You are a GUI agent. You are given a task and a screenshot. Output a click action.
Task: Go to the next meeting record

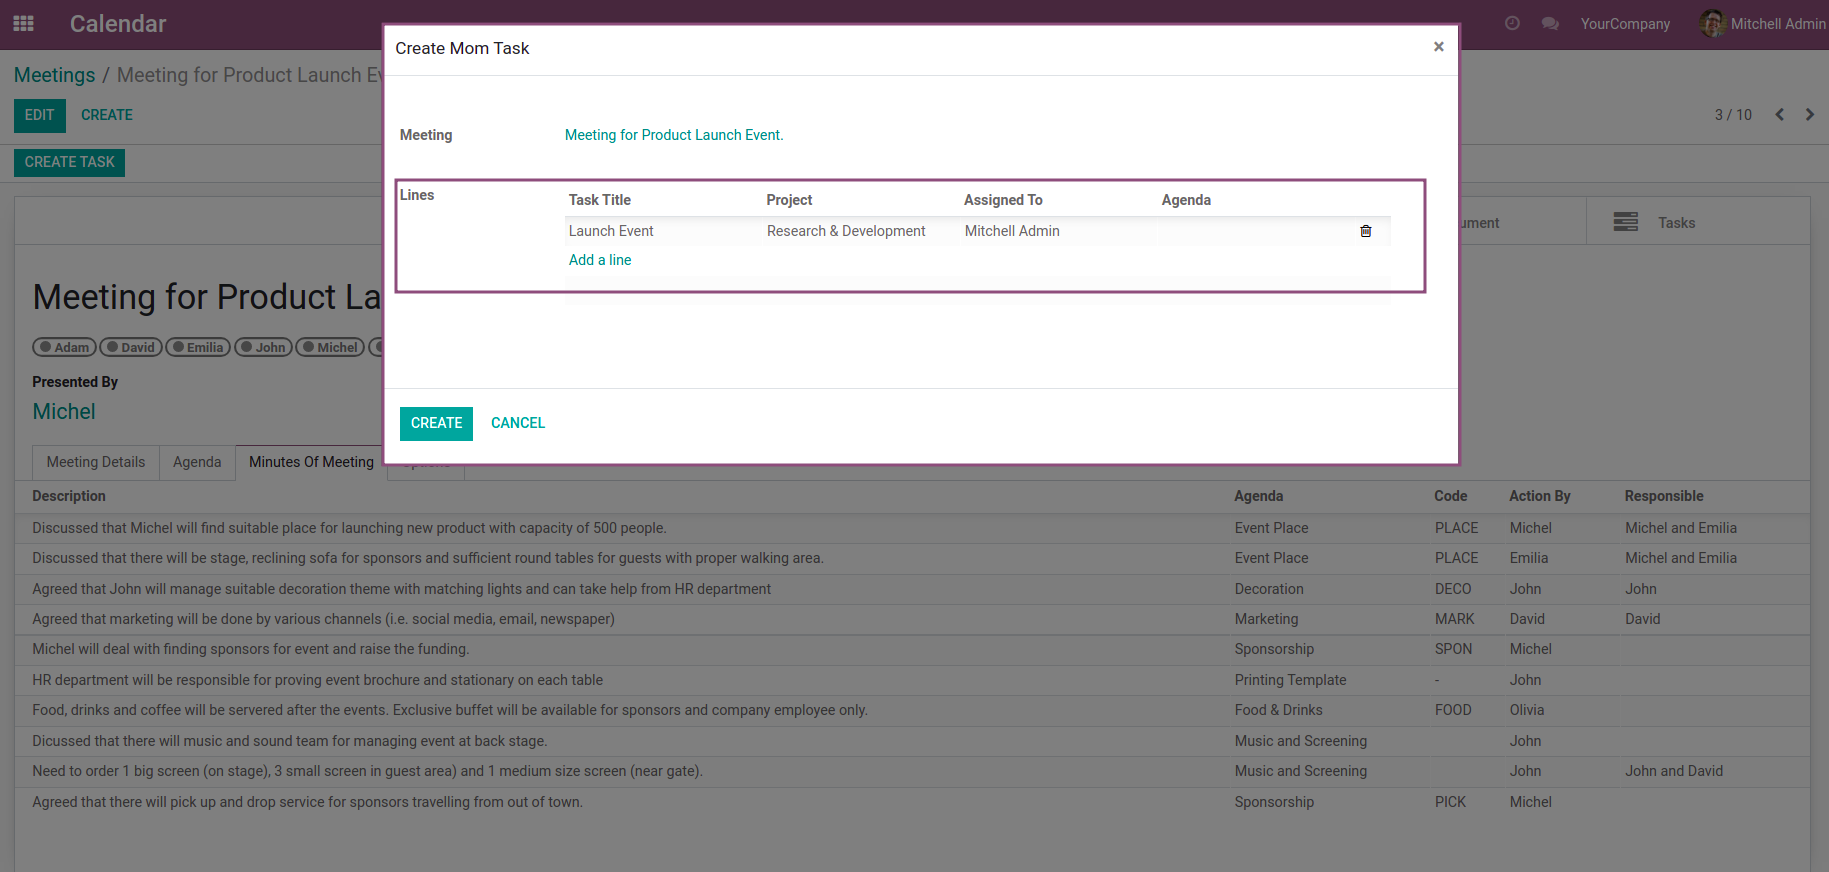click(1809, 115)
